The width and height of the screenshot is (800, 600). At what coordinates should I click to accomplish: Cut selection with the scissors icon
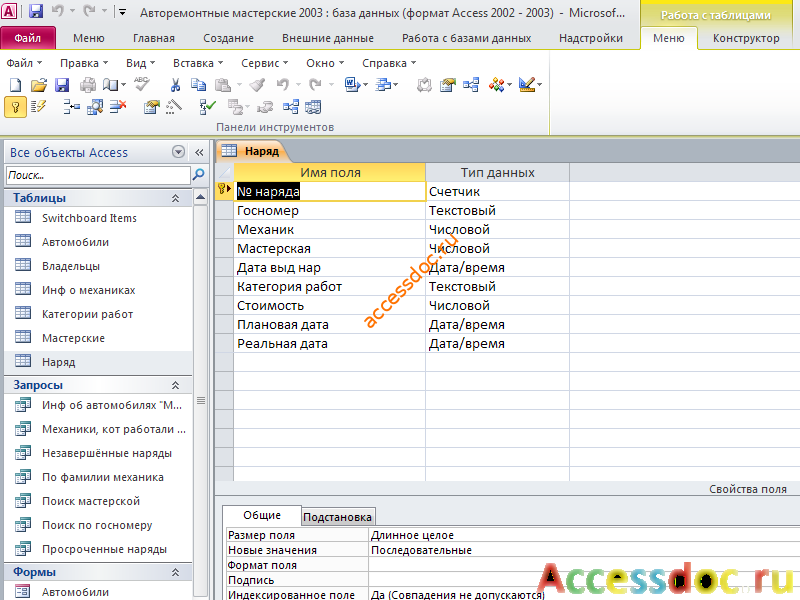[175, 85]
